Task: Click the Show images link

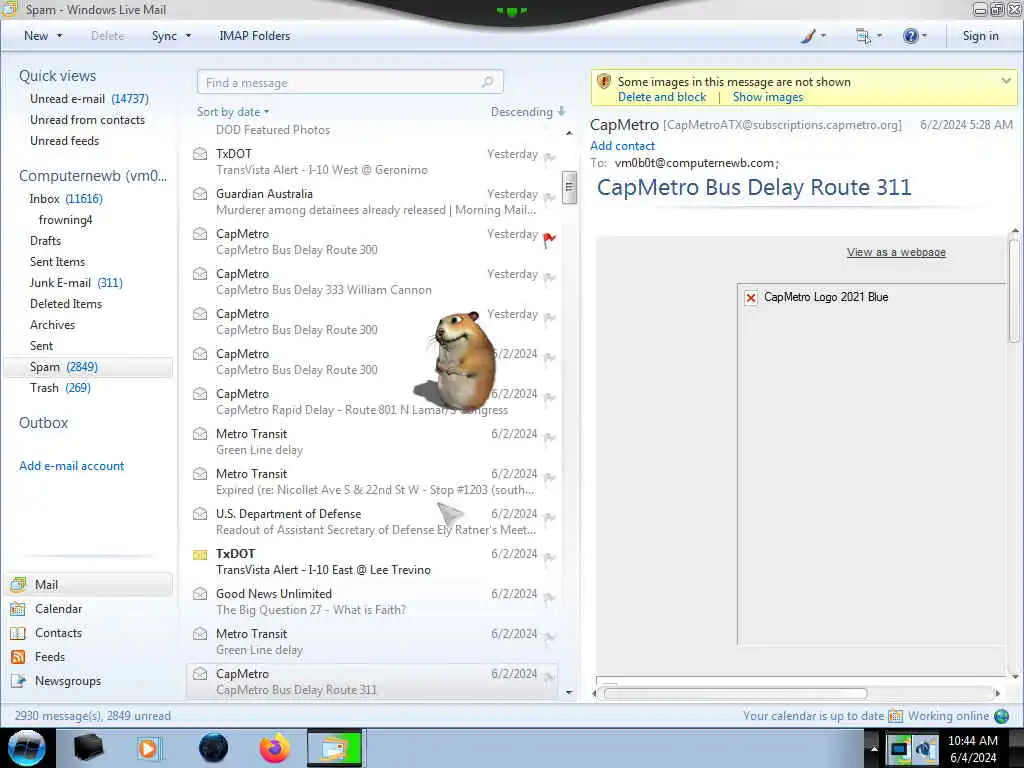Action: pyautogui.click(x=768, y=97)
